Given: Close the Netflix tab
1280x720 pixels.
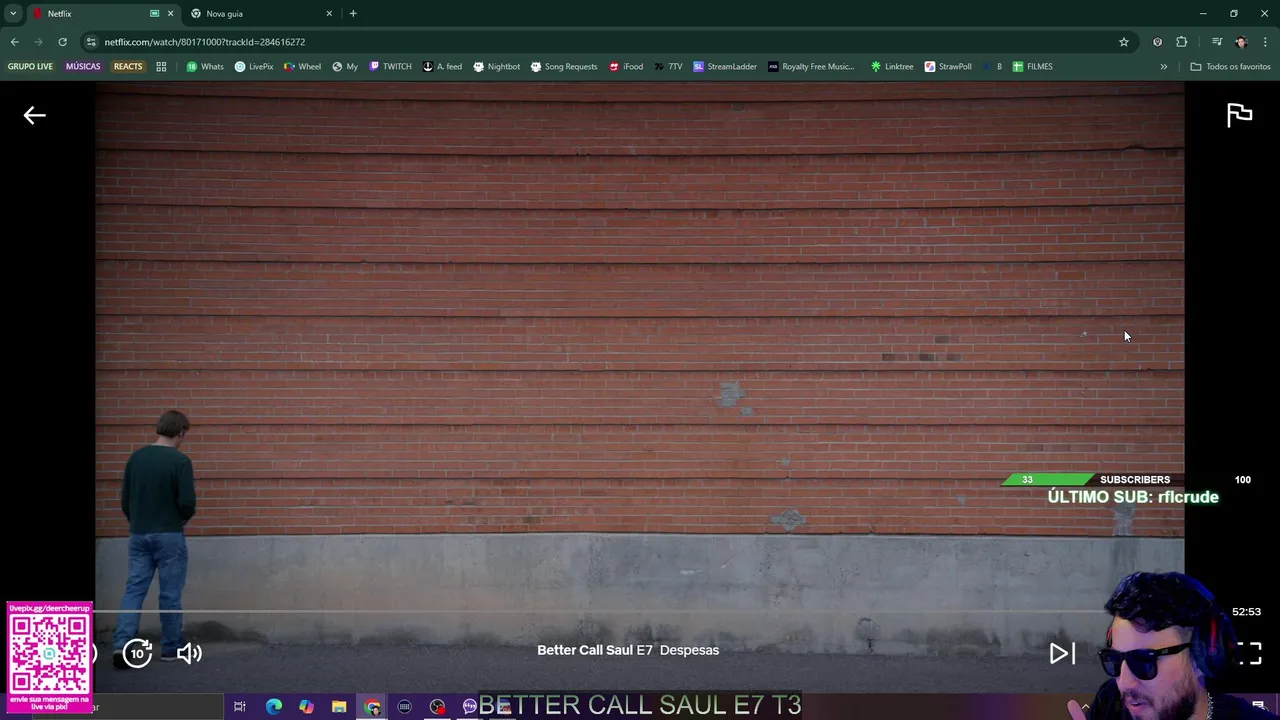Looking at the screenshot, I should [171, 14].
